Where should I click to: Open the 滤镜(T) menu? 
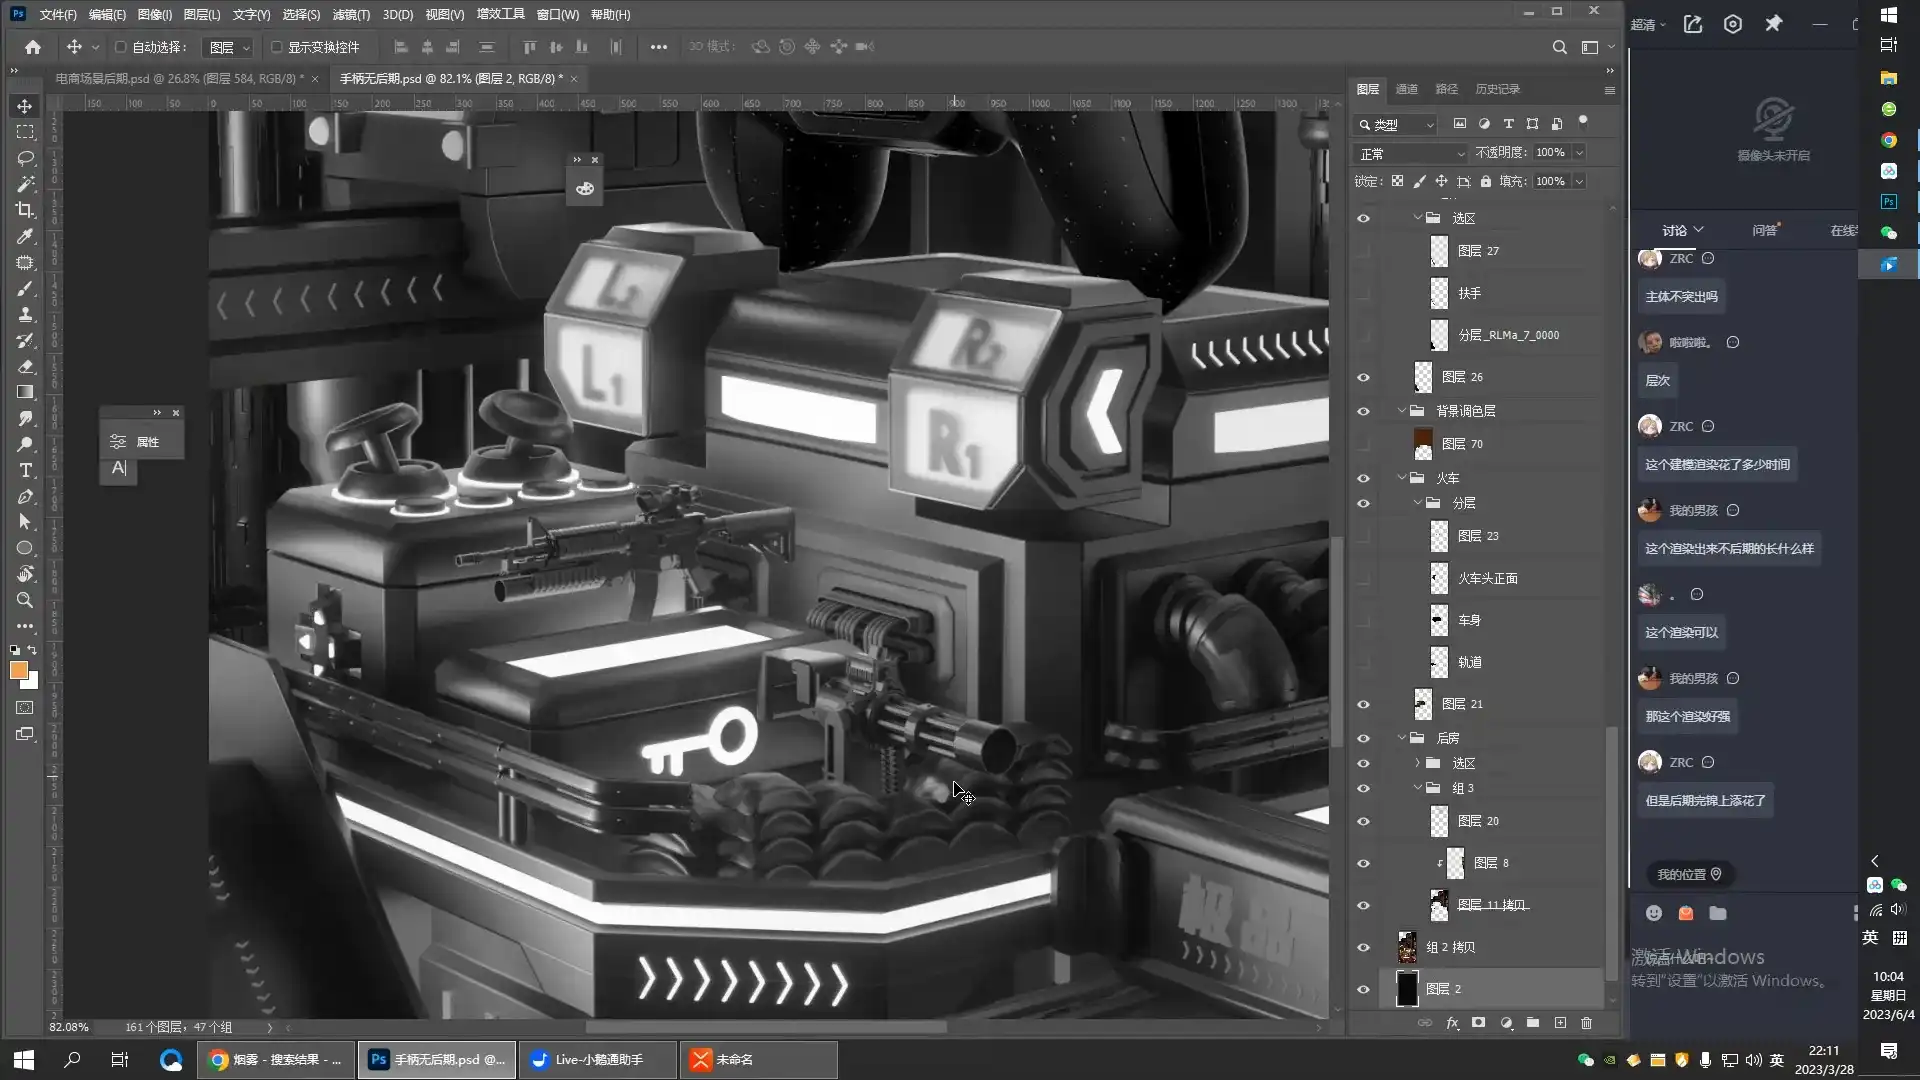click(351, 15)
